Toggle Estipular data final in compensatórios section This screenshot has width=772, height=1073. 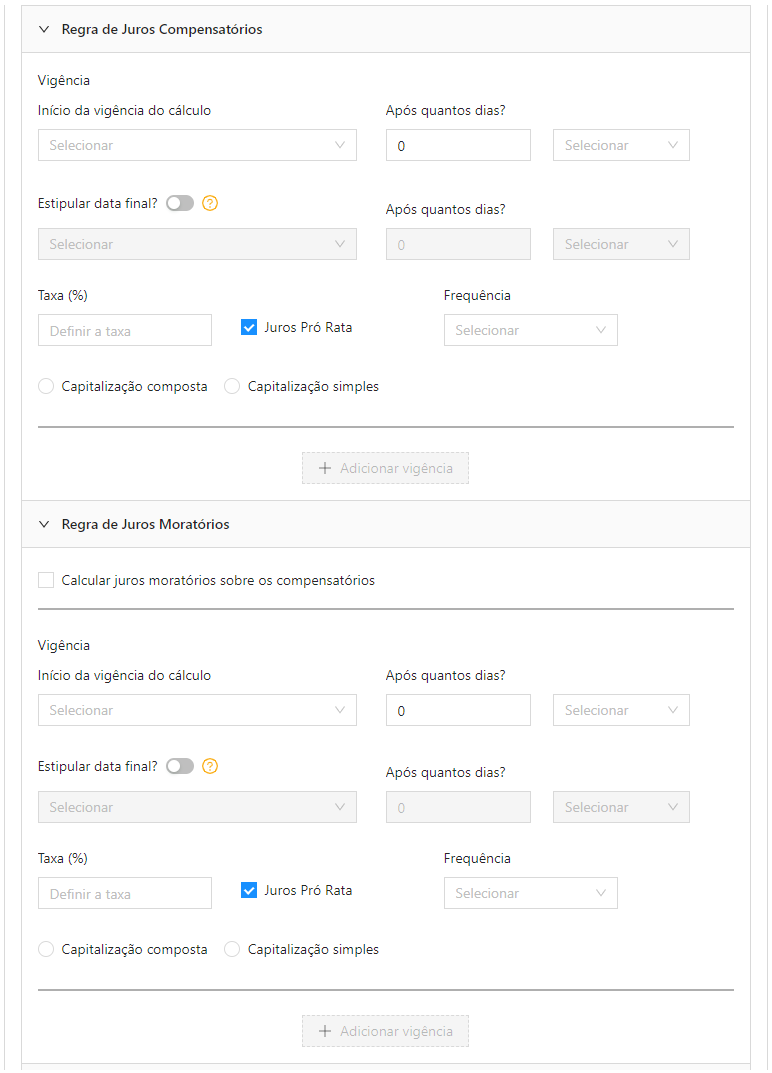tap(180, 203)
